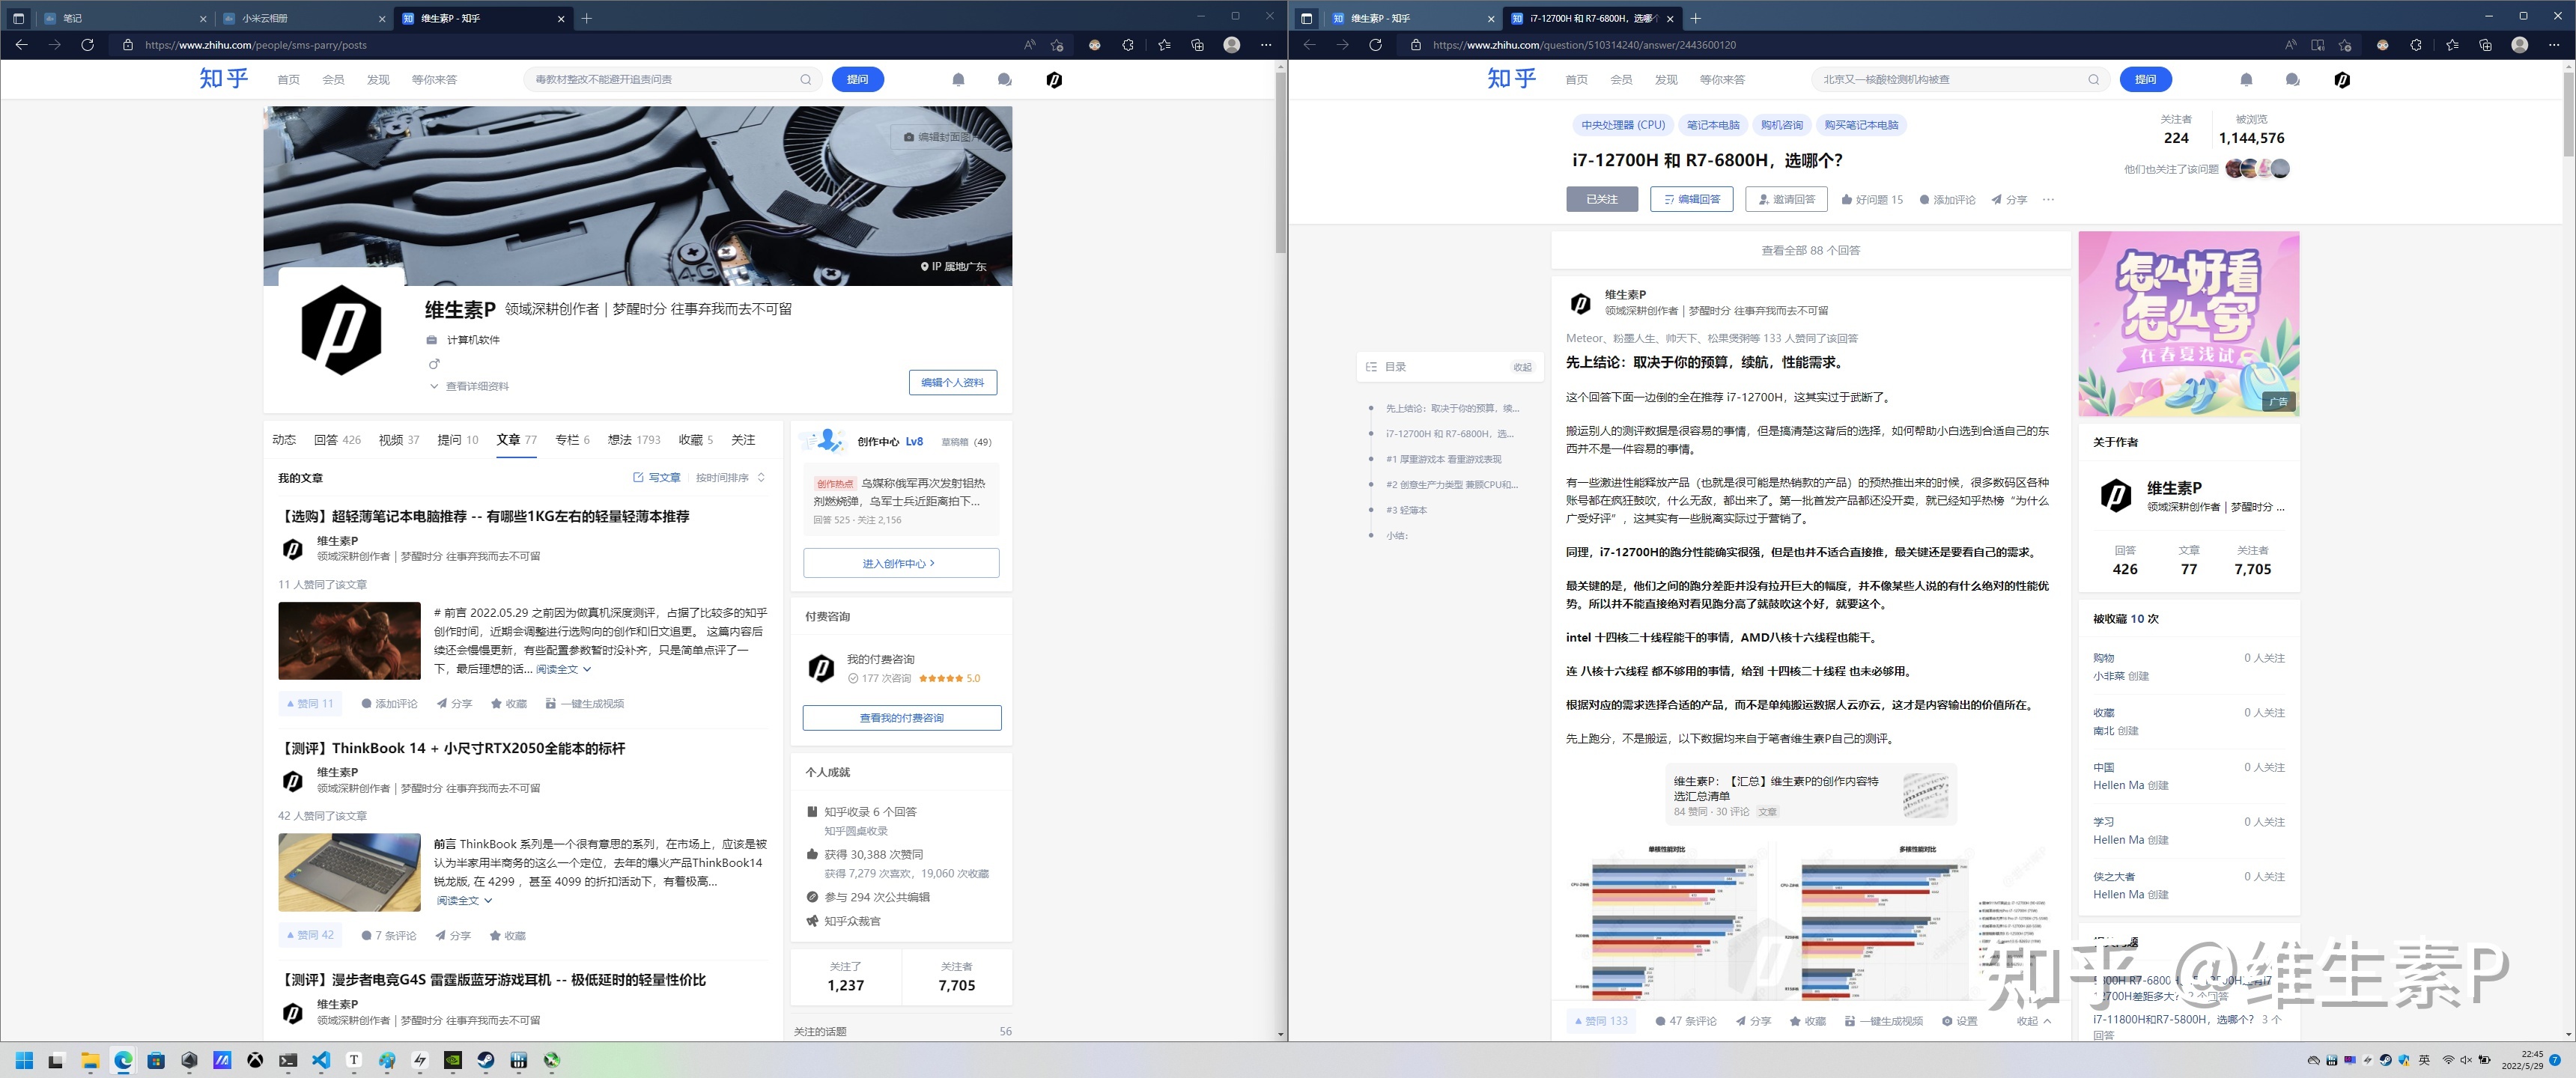Toggle 赞同 133 upvote on the answer
The image size is (2576, 1078).
[1601, 1021]
